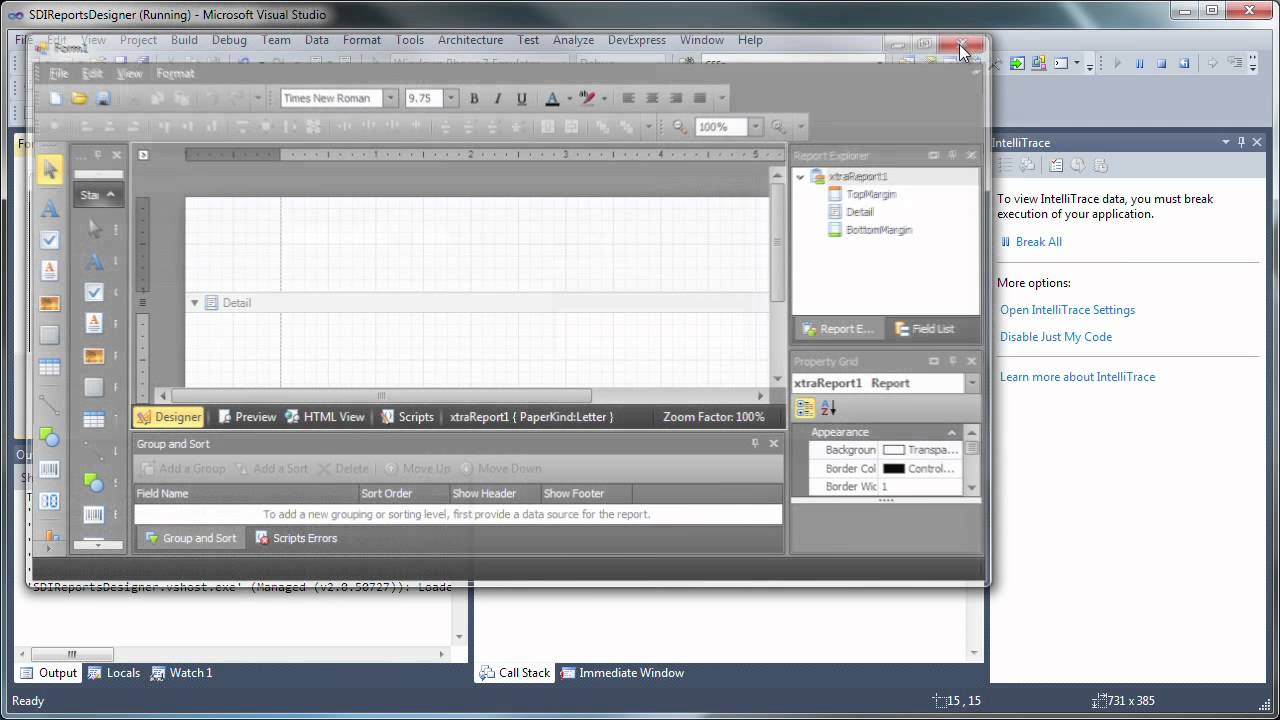Select the Label tool in outer toolbox strip
The height and width of the screenshot is (720, 1280).
click(x=50, y=208)
